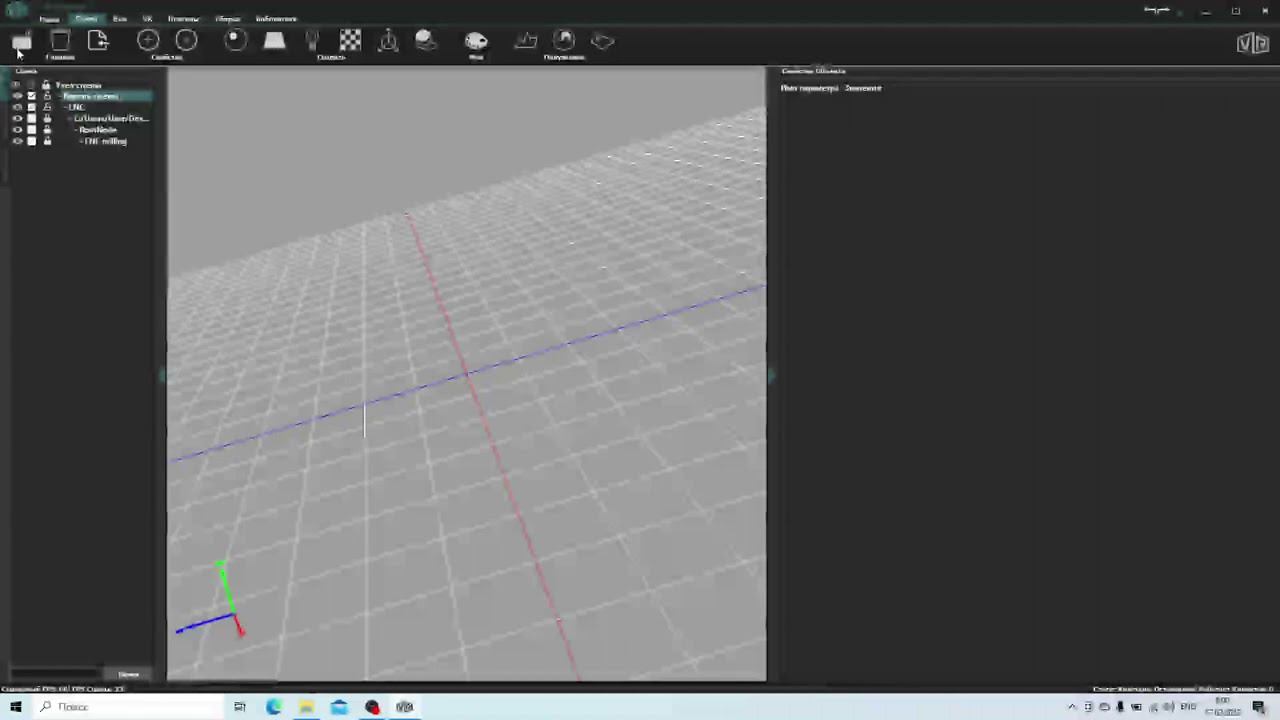Open the Плагины menu
The height and width of the screenshot is (720, 1280).
pos(183,19)
